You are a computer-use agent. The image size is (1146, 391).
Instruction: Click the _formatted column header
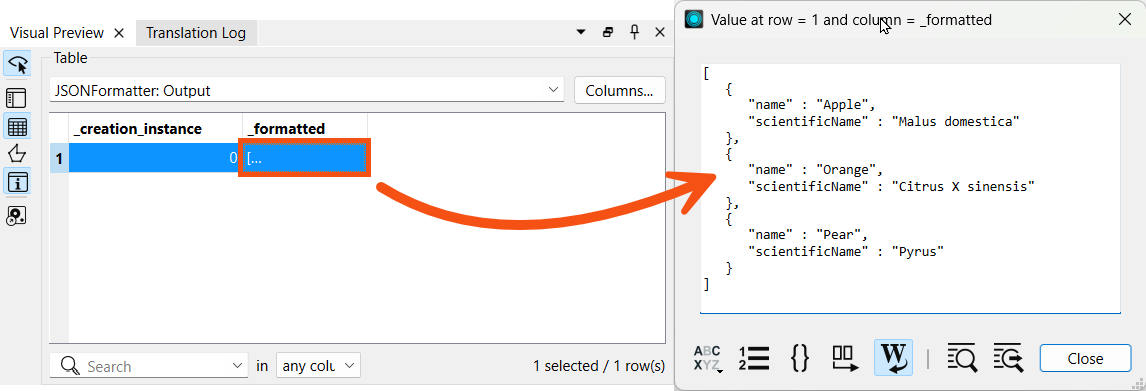click(305, 129)
